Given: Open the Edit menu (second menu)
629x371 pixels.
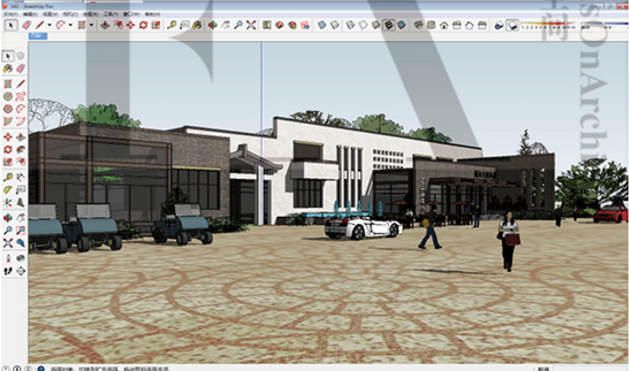Looking at the screenshot, I should pyautogui.click(x=30, y=14).
